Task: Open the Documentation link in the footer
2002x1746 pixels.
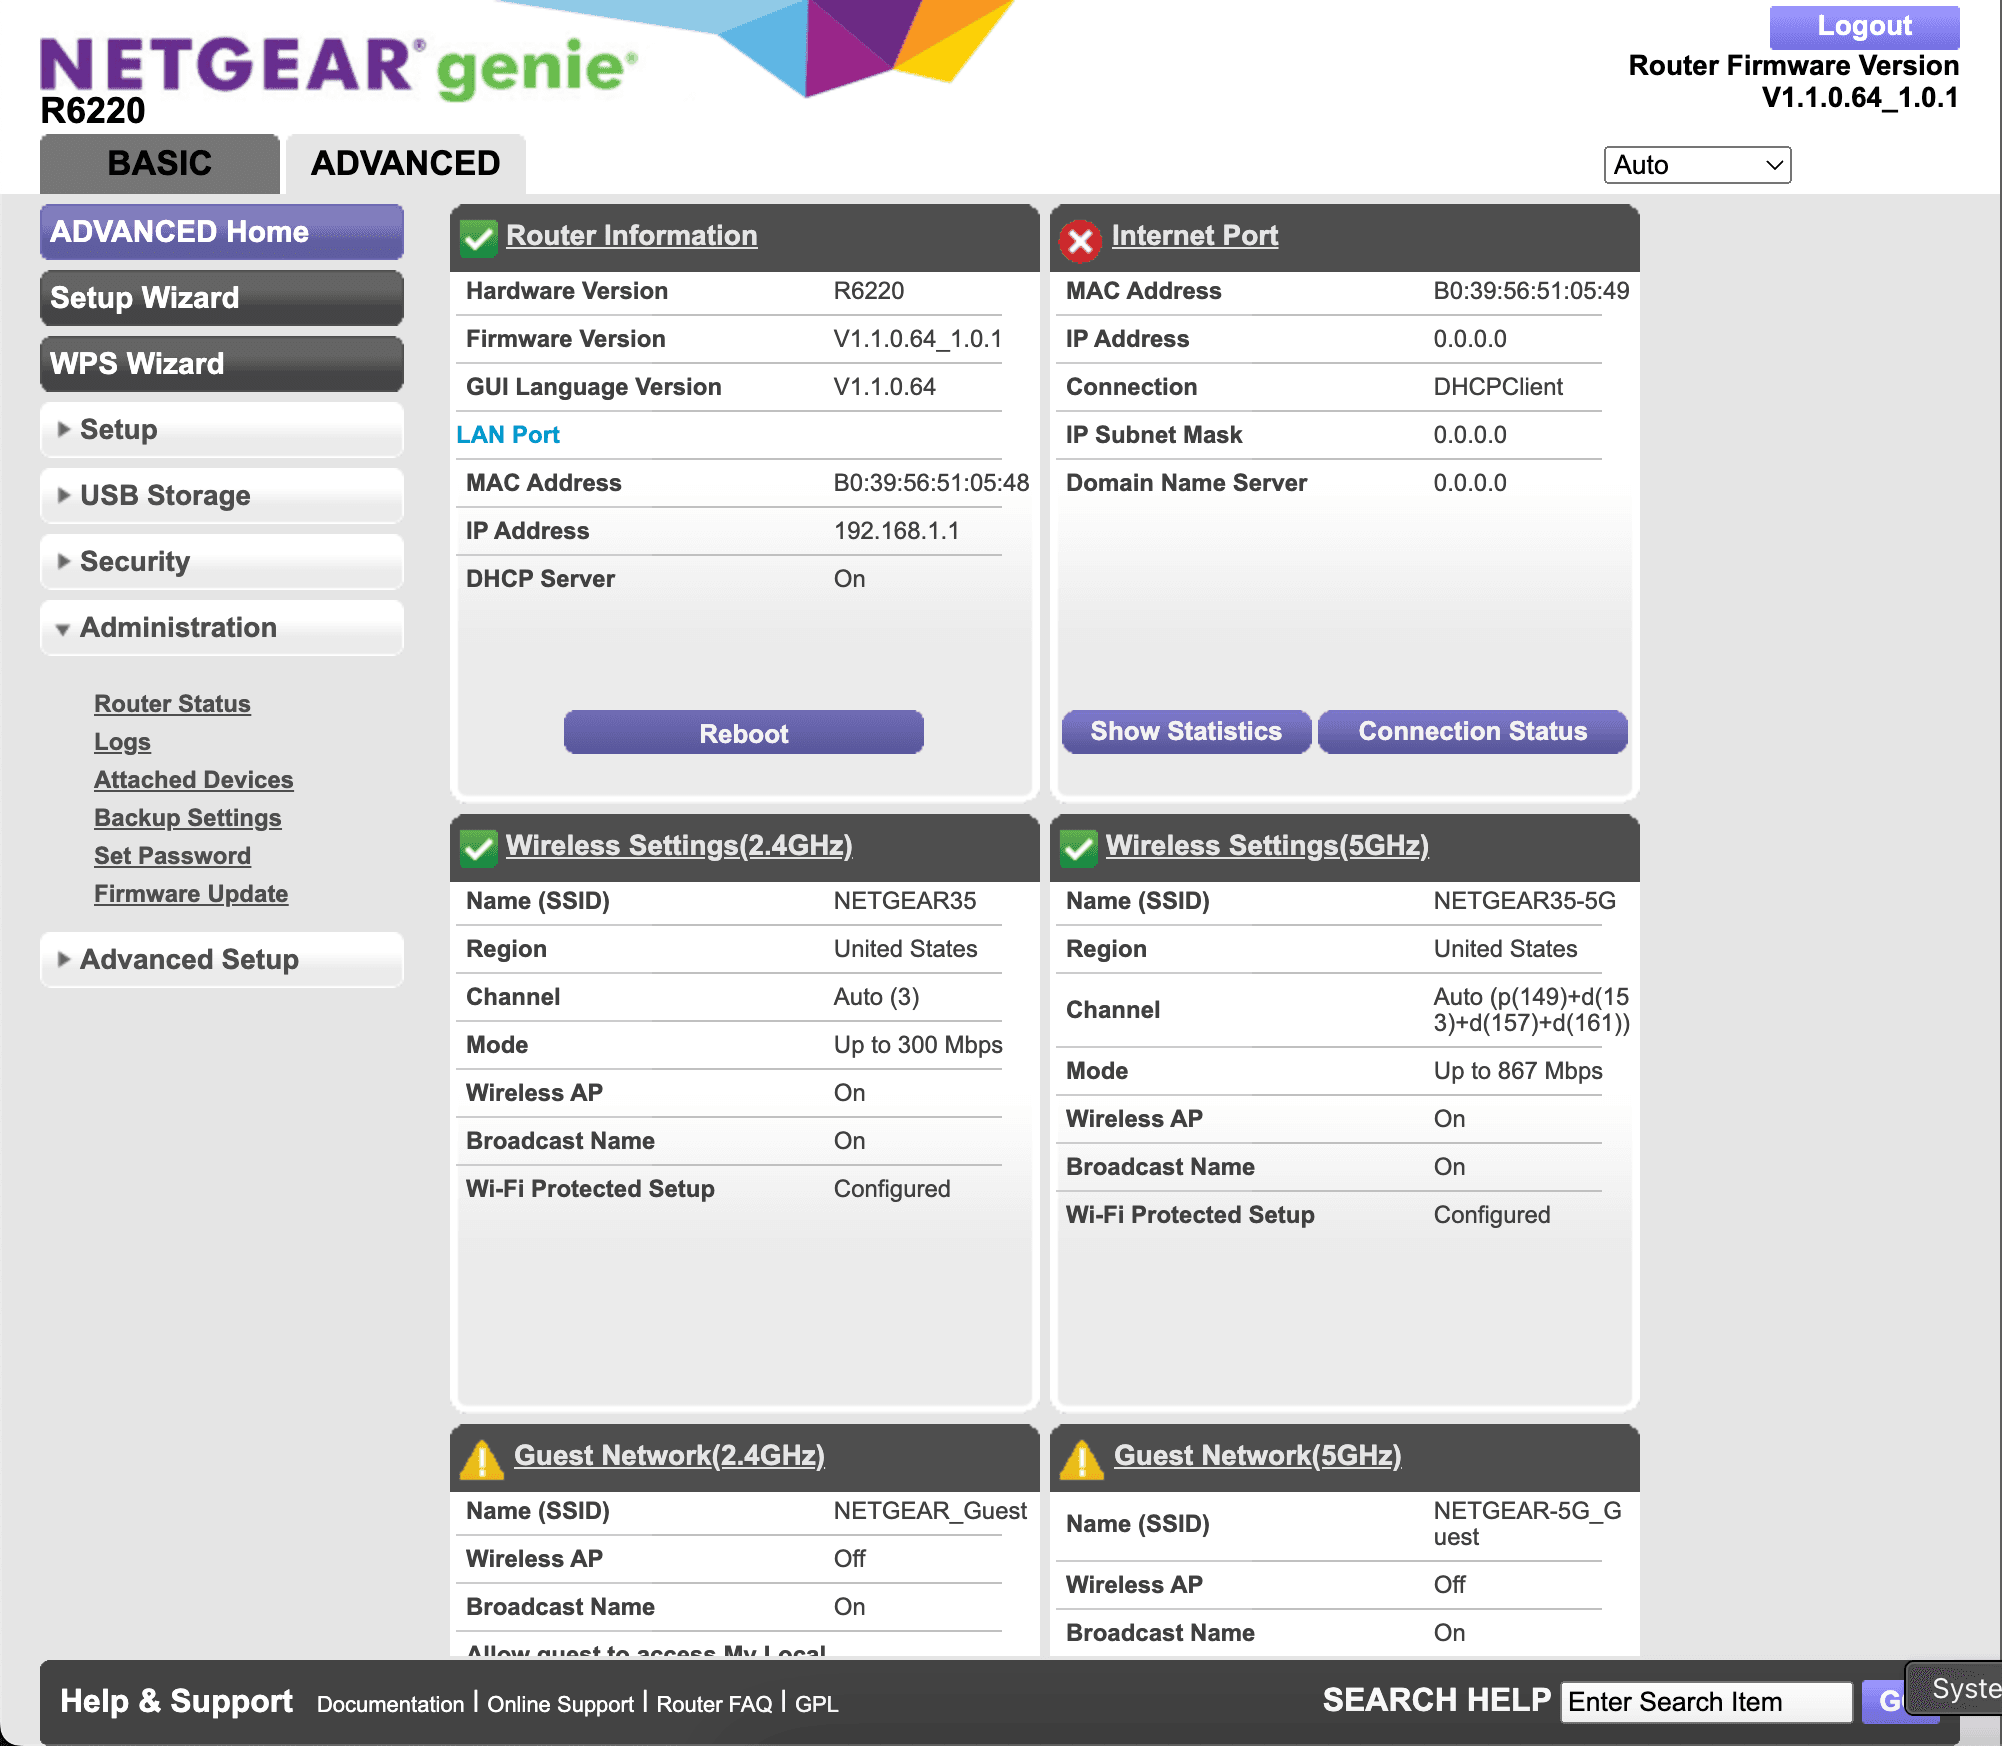Action: click(390, 1704)
